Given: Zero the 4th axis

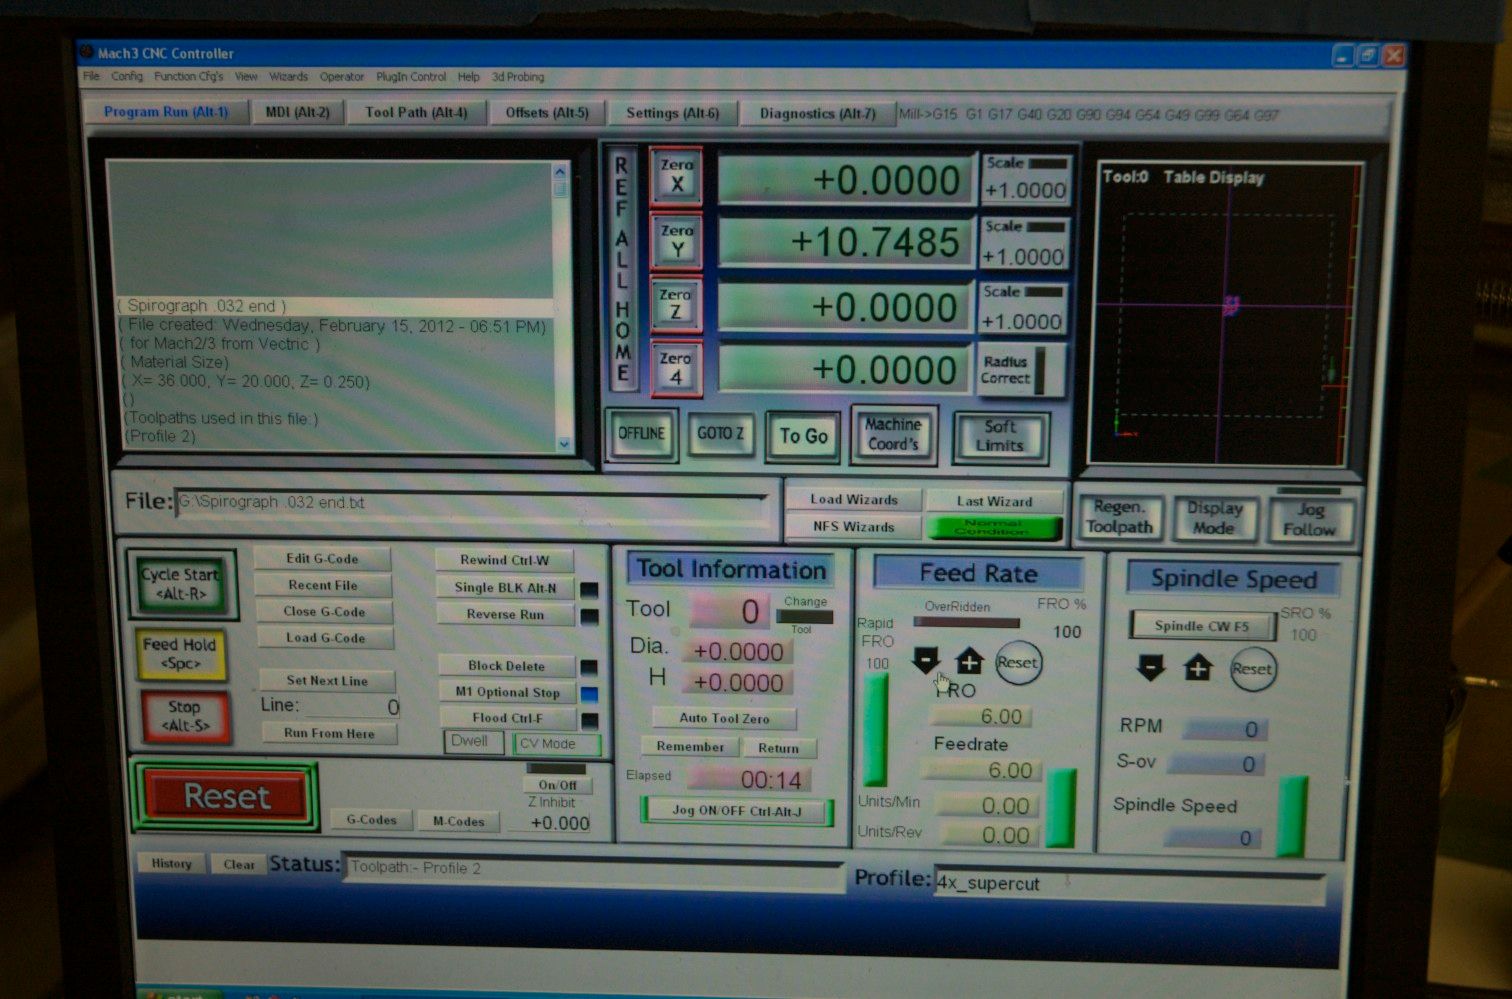Looking at the screenshot, I should point(676,368).
